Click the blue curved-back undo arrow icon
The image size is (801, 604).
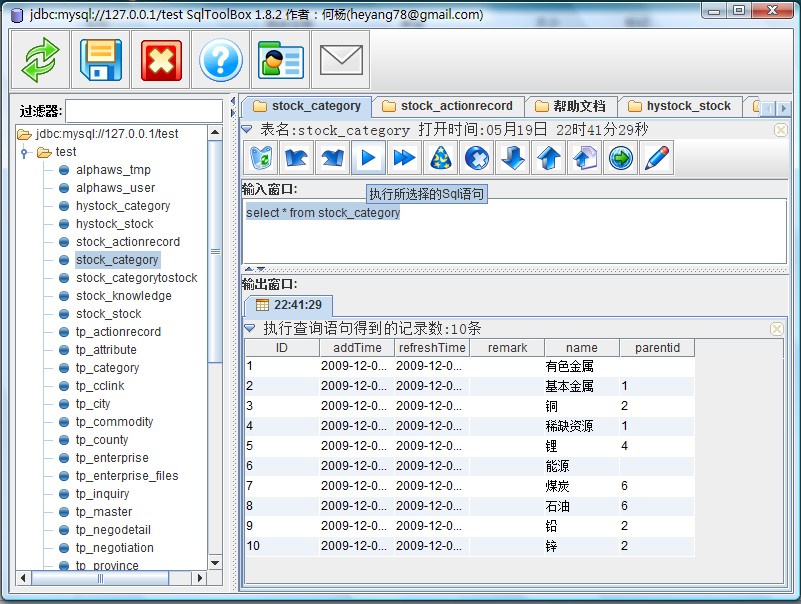click(297, 158)
